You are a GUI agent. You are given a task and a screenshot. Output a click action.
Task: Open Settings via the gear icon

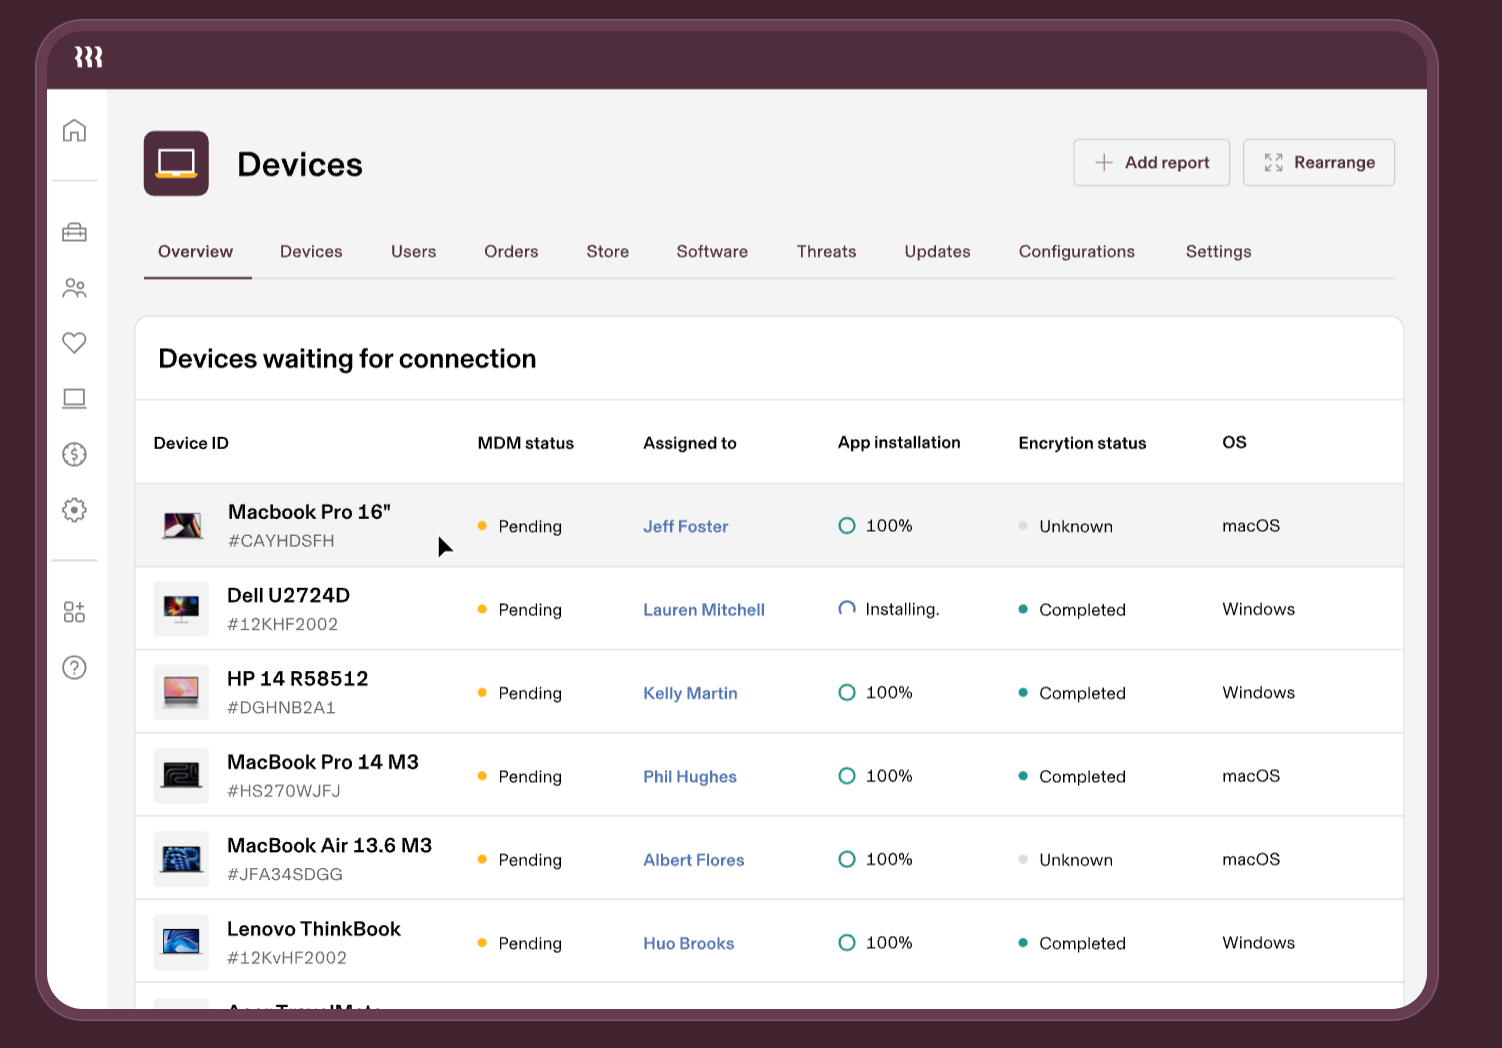(74, 510)
